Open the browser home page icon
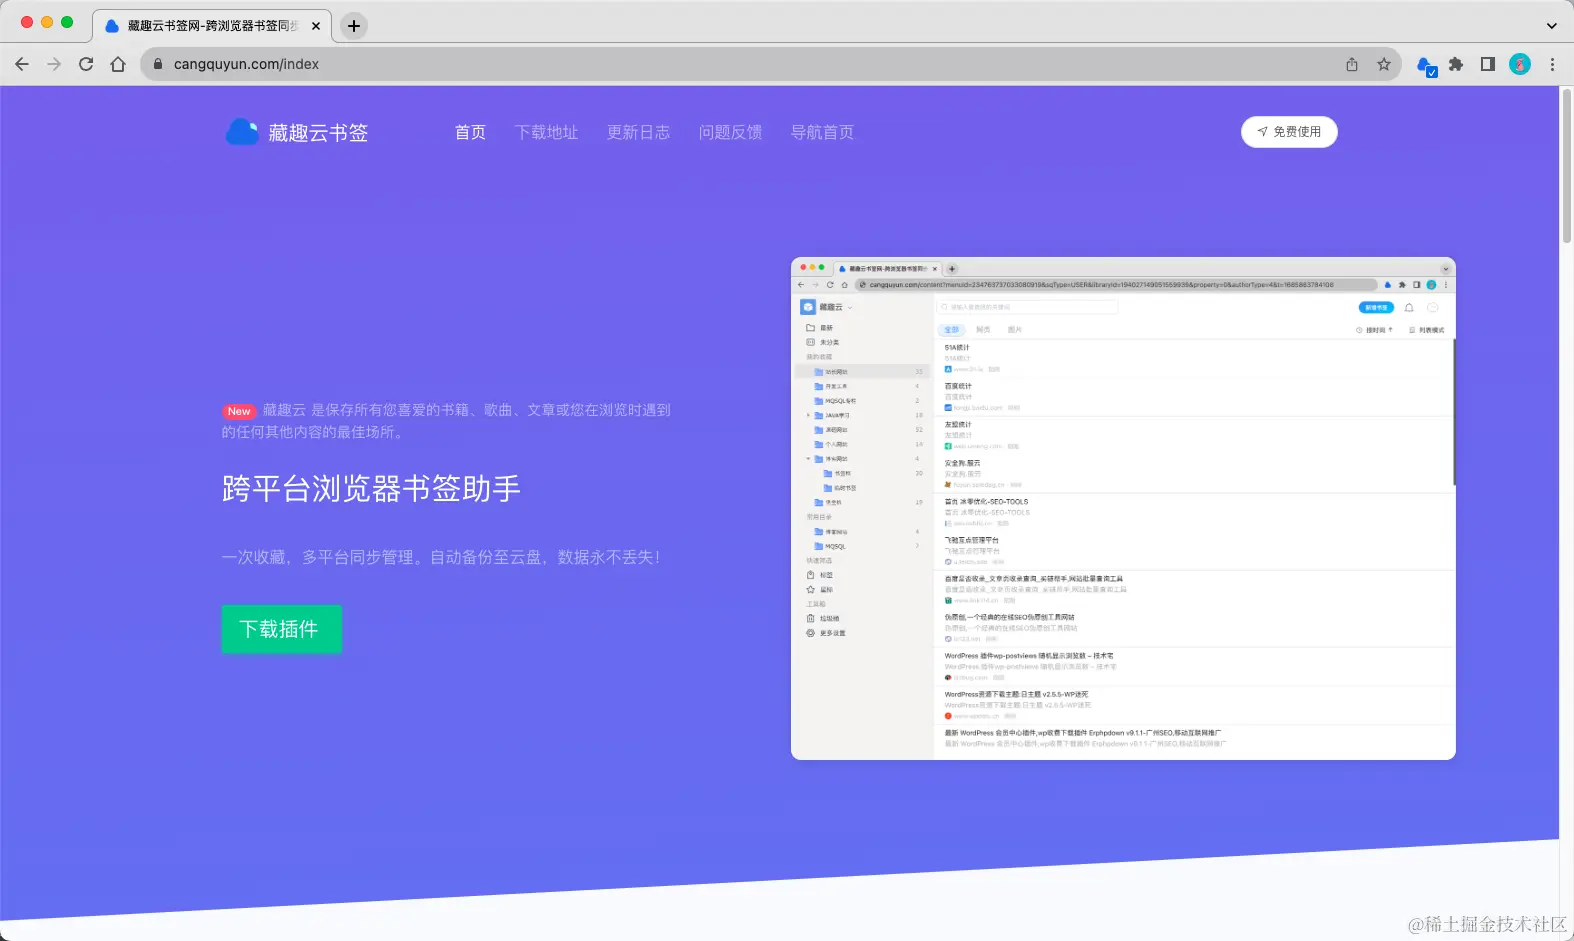Viewport: 1574px width, 941px height. tap(118, 64)
